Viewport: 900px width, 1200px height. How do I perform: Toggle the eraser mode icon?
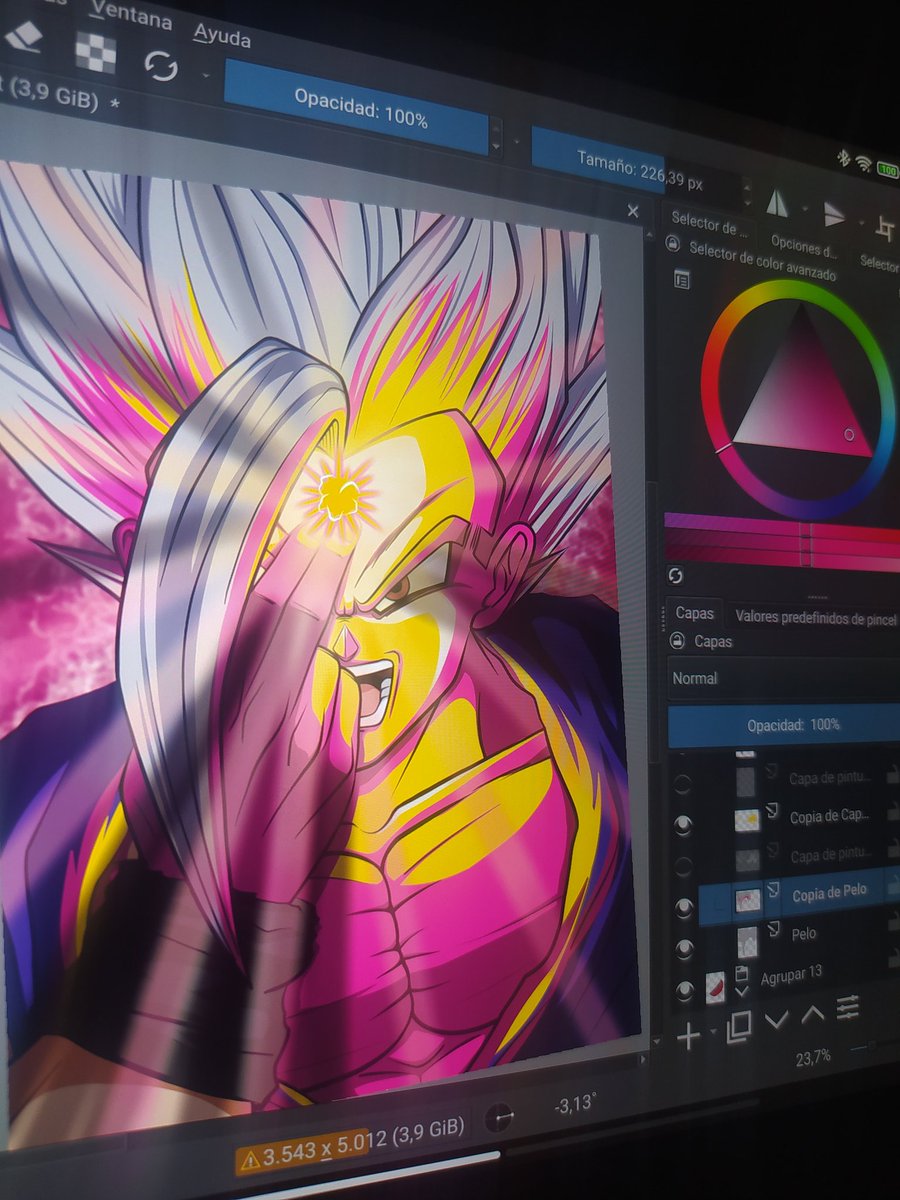(x=22, y=37)
